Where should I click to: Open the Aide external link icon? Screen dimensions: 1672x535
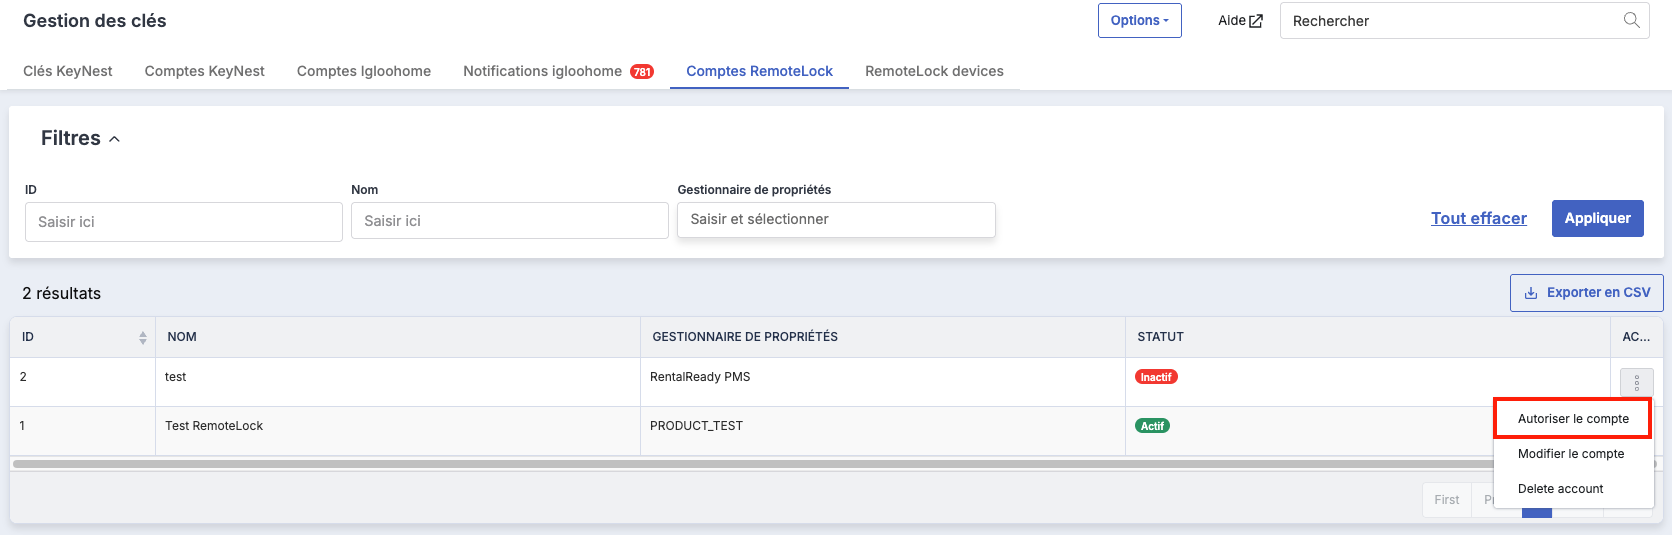coord(1256,21)
